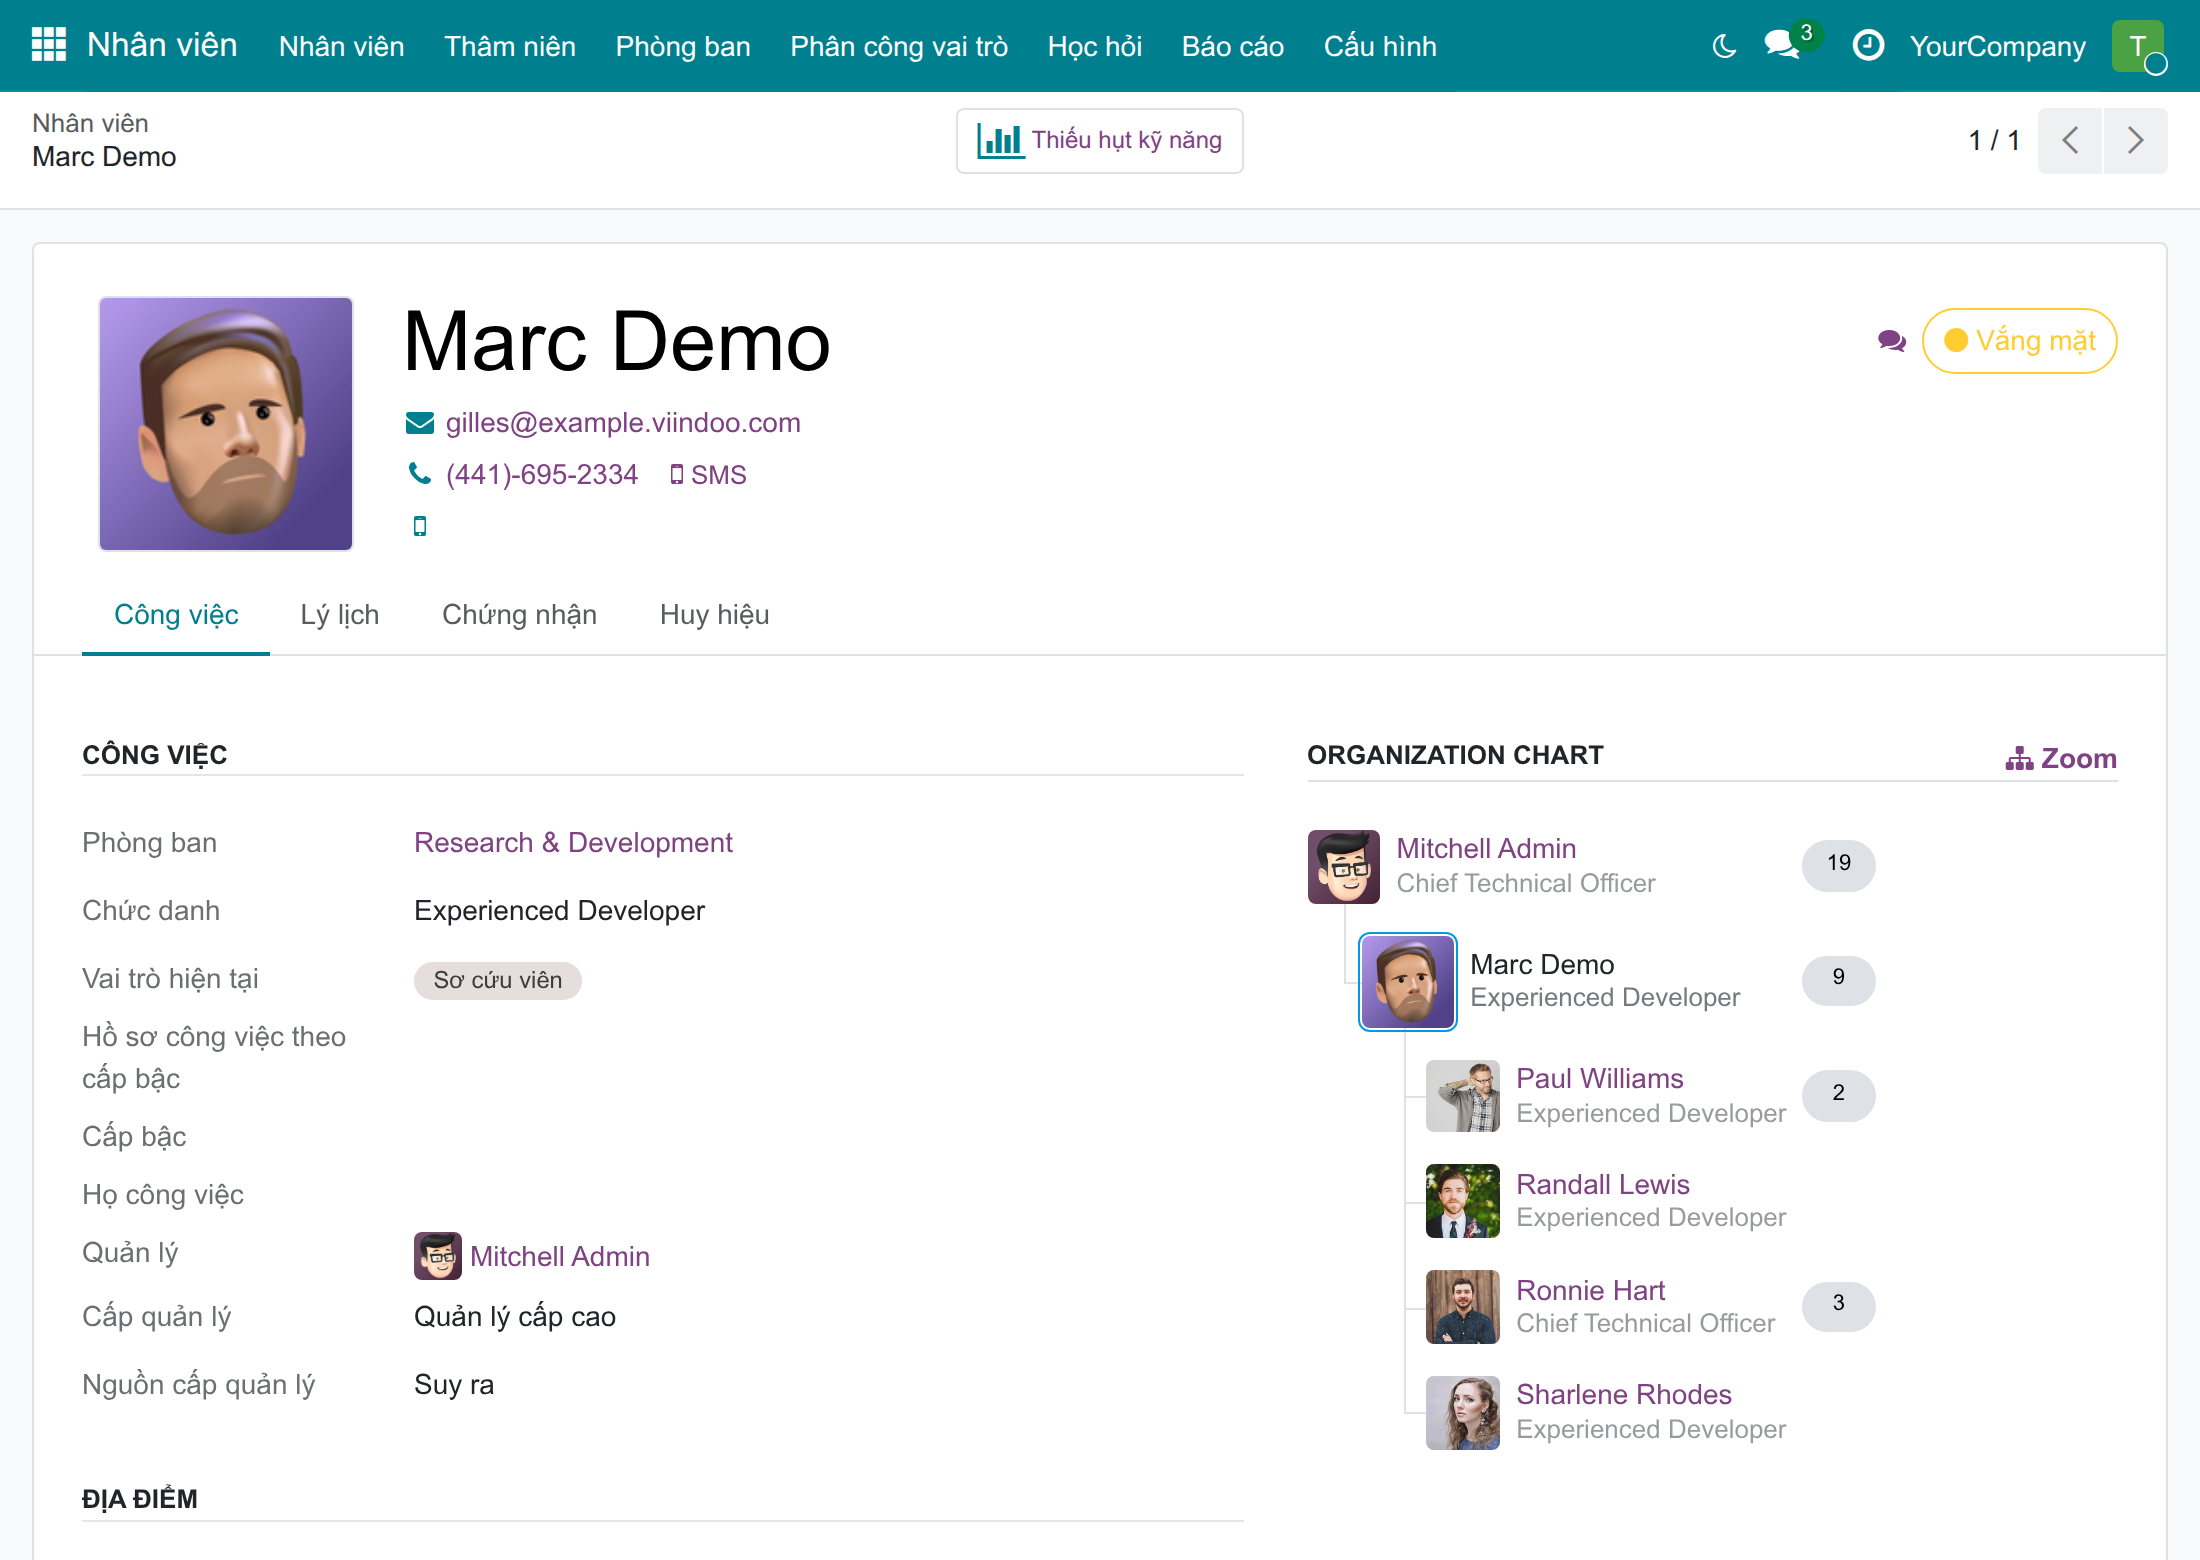Open Nhân viên top menu item

[x=342, y=46]
